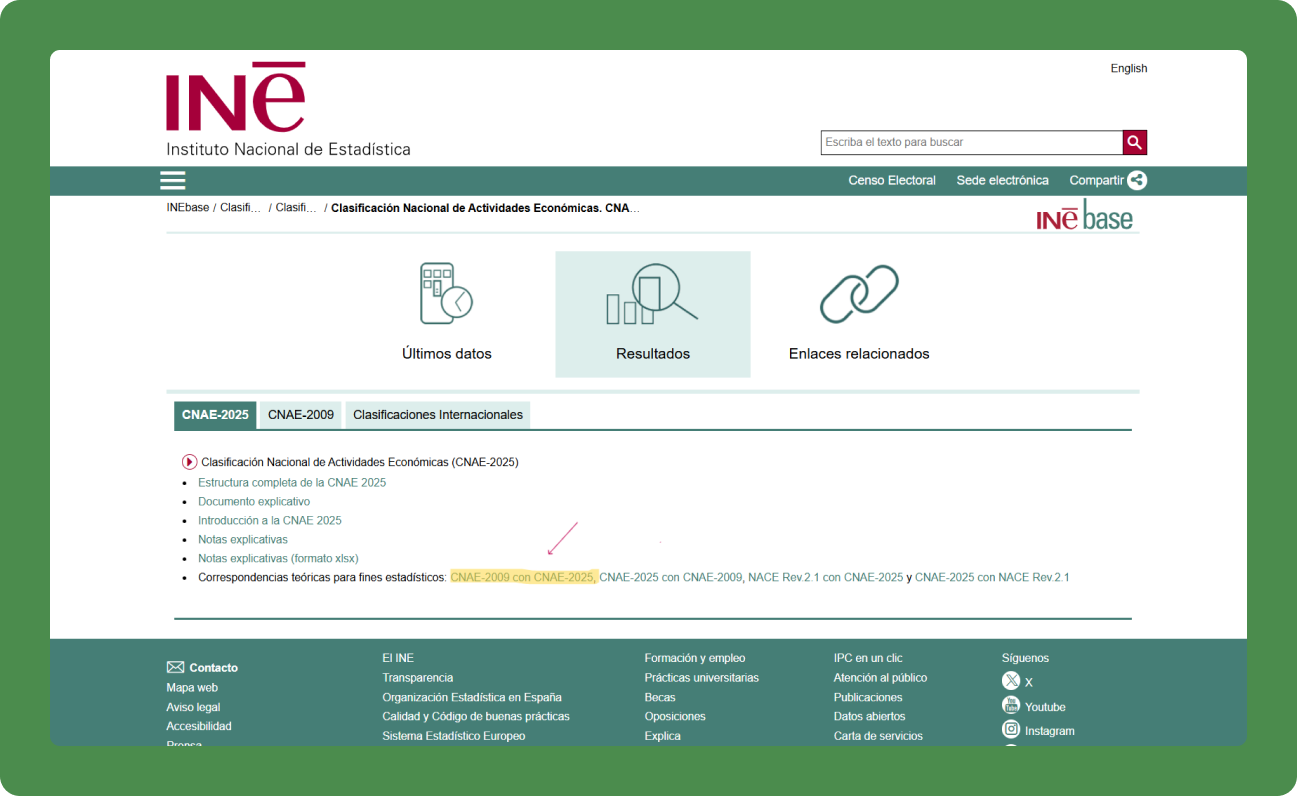This screenshot has width=1297, height=796.
Task: Open Organización Estadística en España link
Action: click(x=472, y=697)
